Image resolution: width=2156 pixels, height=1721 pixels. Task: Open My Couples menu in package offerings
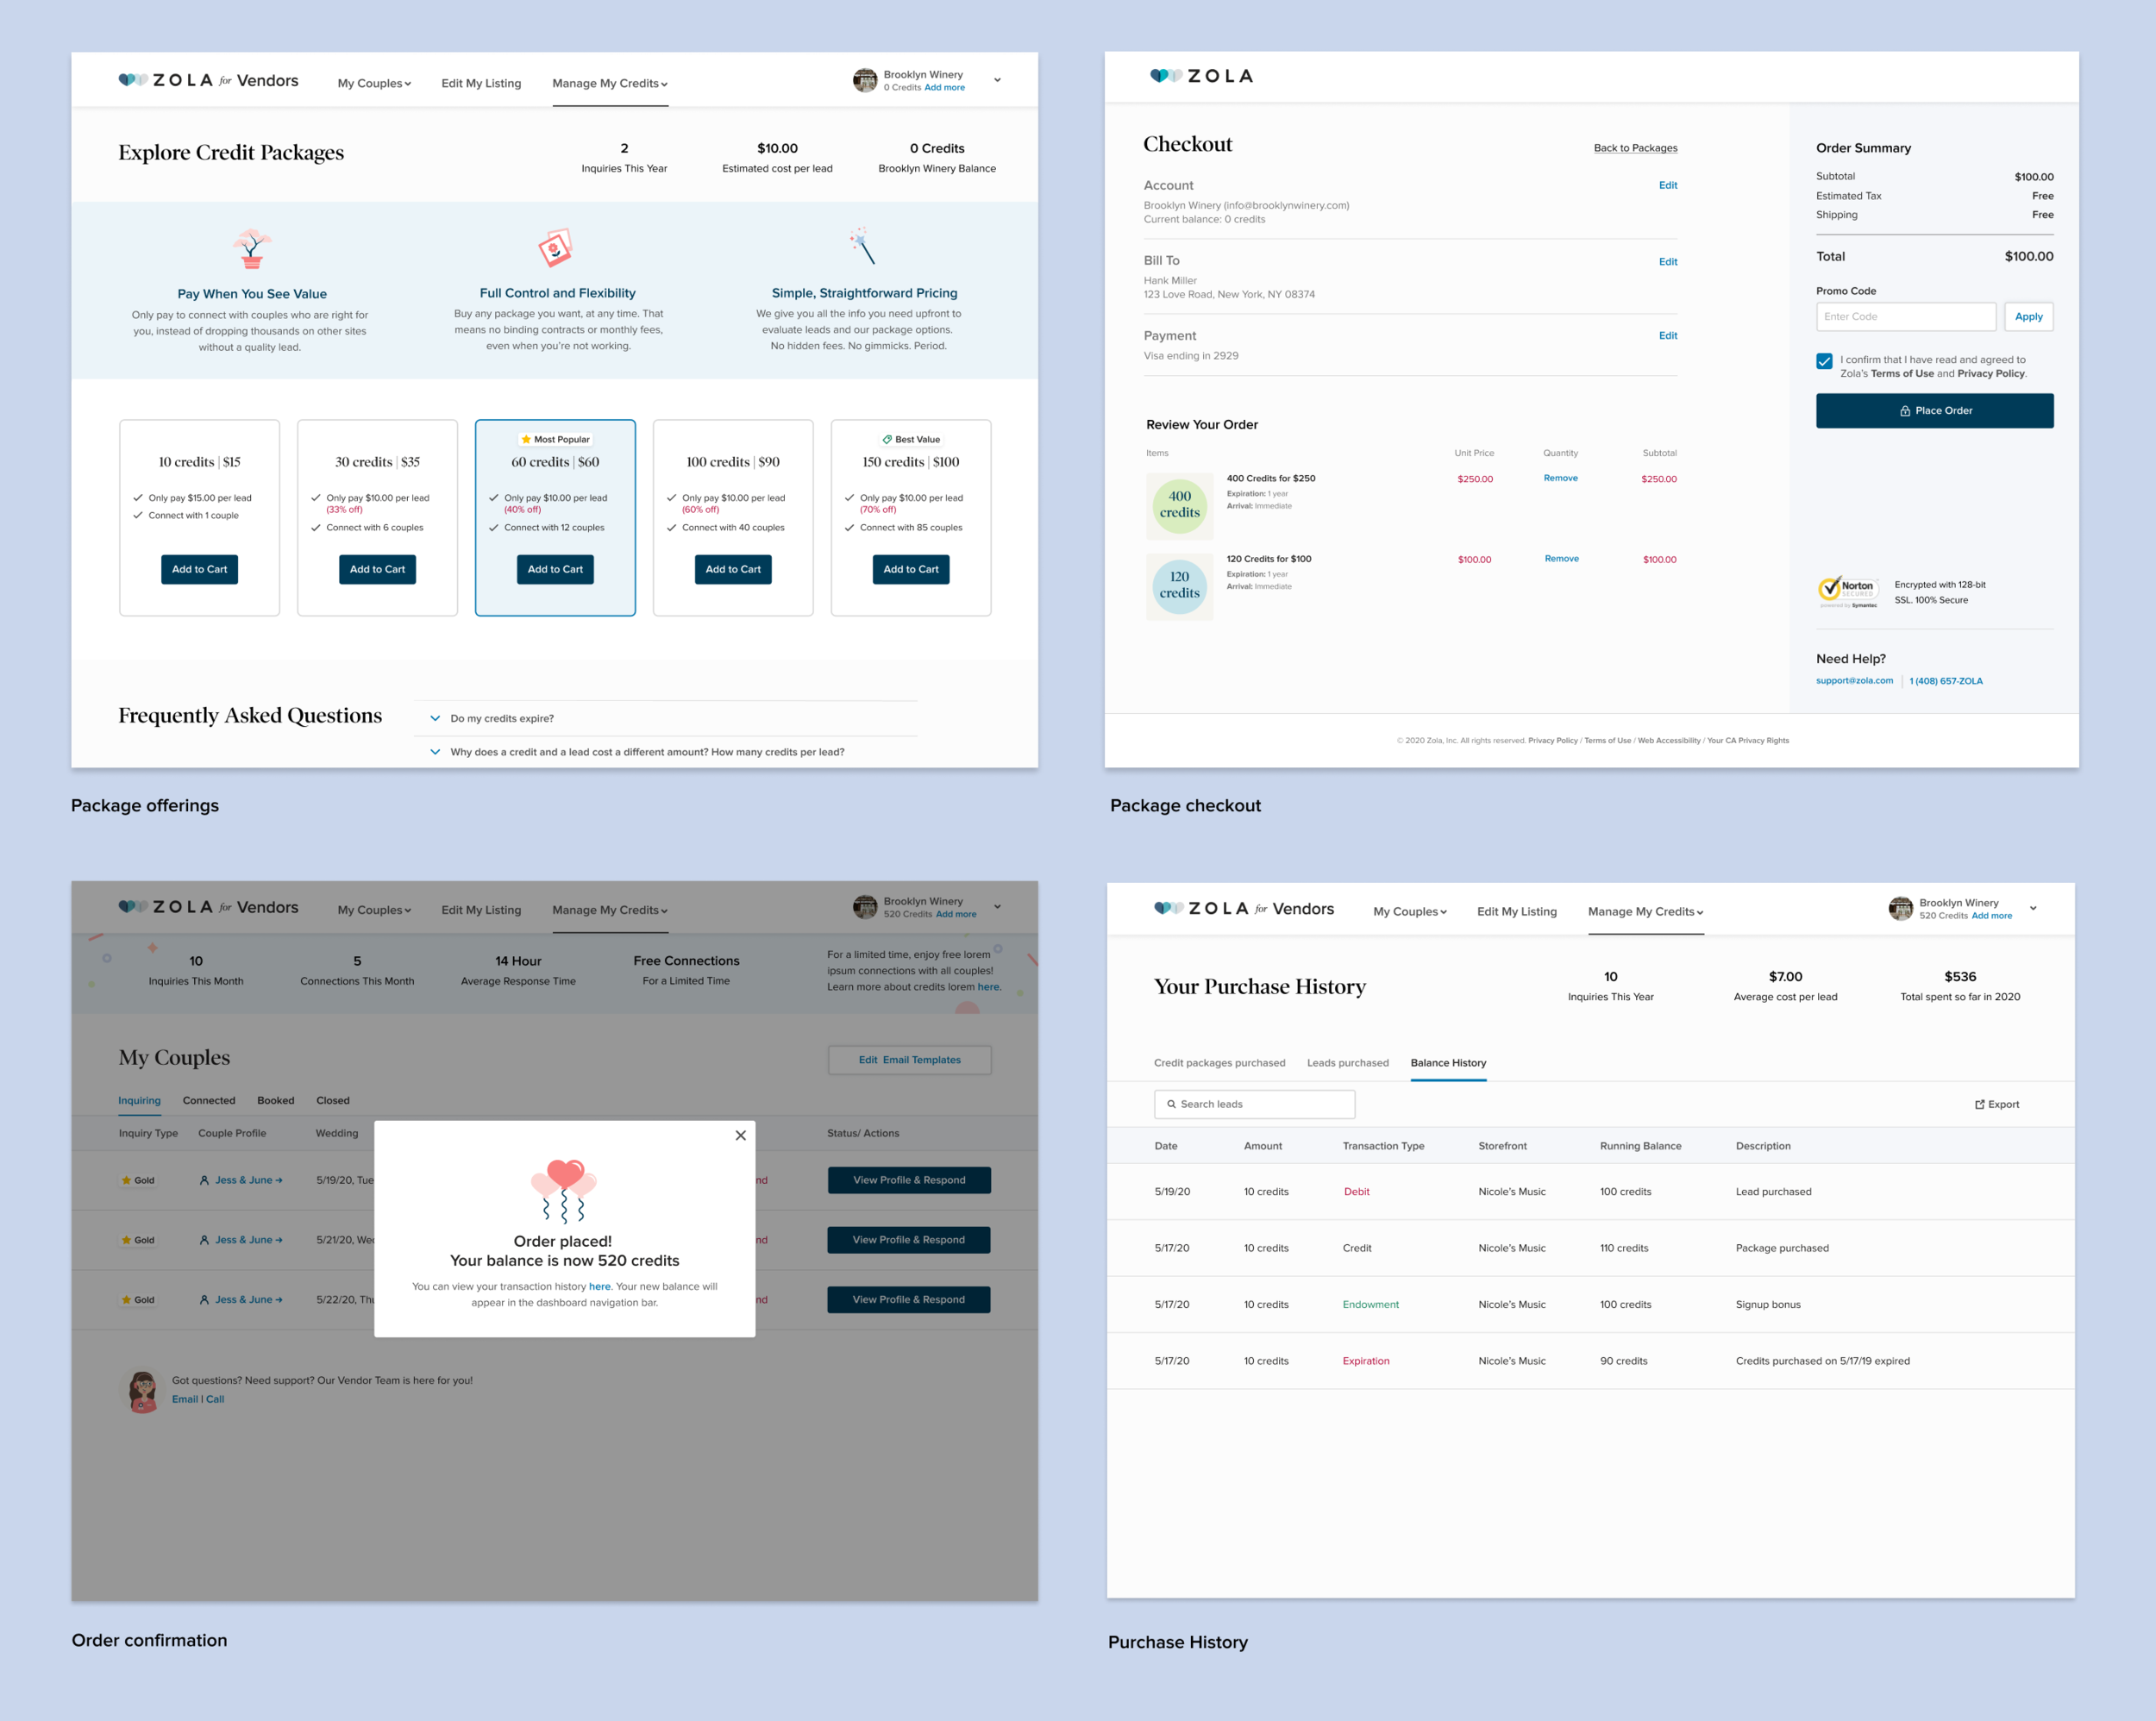pos(374,83)
